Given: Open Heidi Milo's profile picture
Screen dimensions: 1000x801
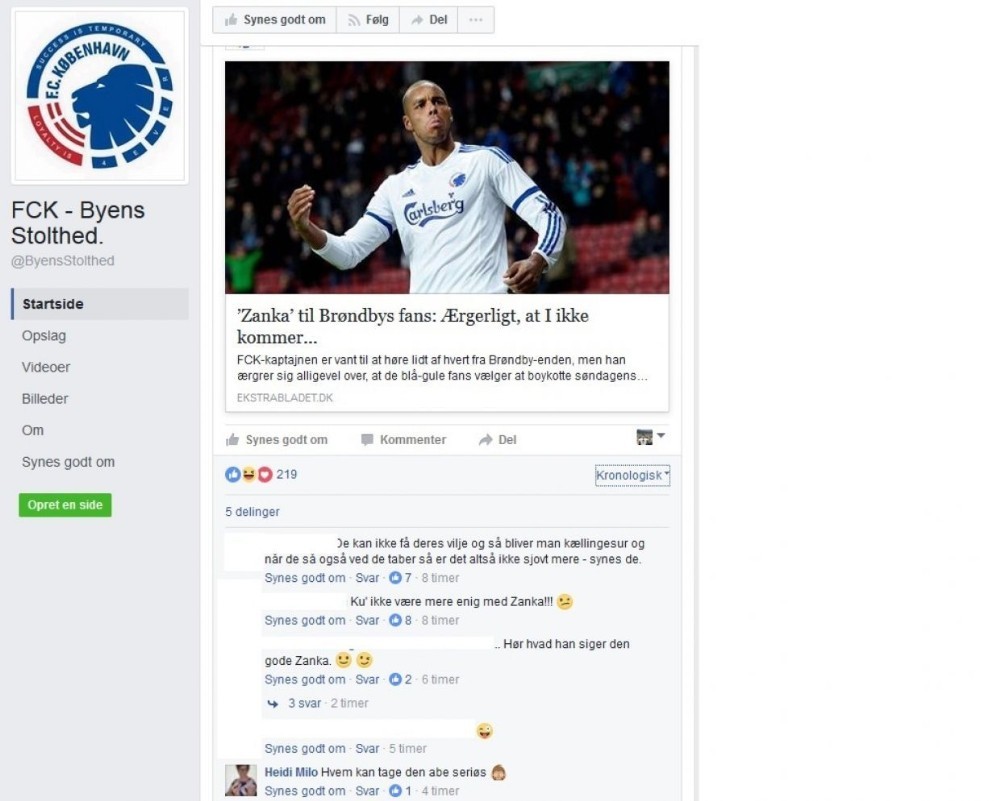Looking at the screenshot, I should (241, 780).
